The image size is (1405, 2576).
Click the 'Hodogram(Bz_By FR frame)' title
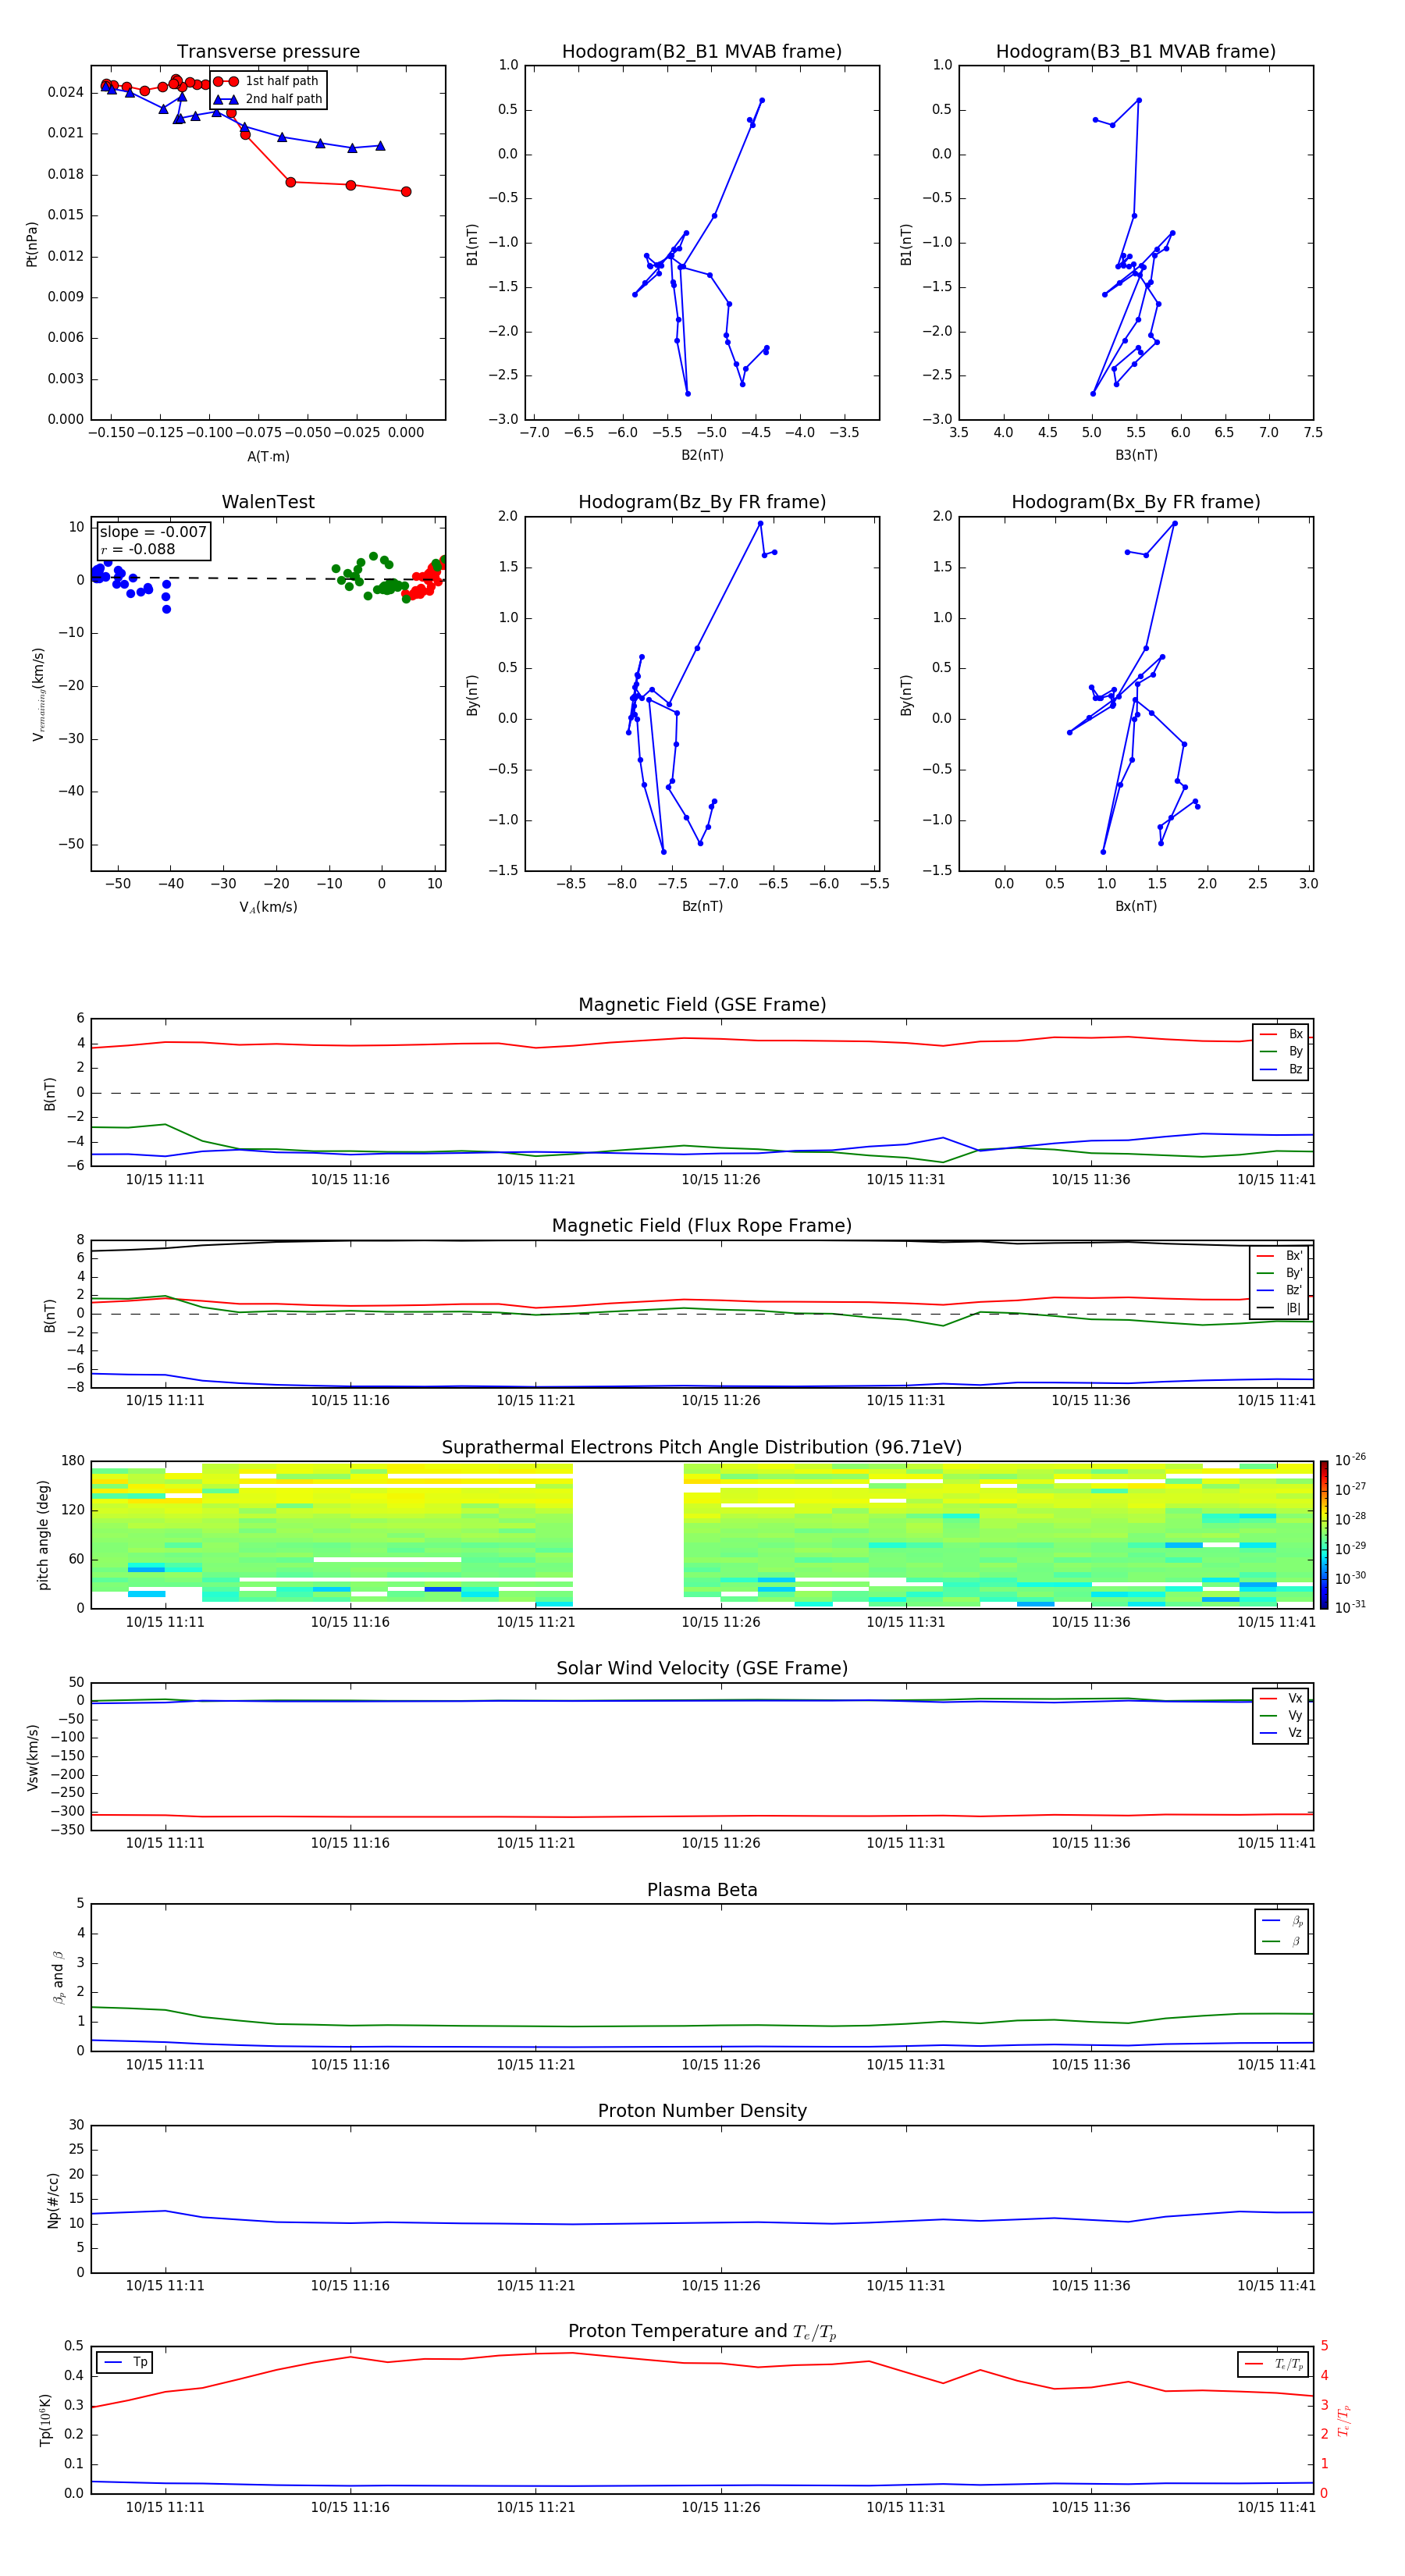coord(702,502)
